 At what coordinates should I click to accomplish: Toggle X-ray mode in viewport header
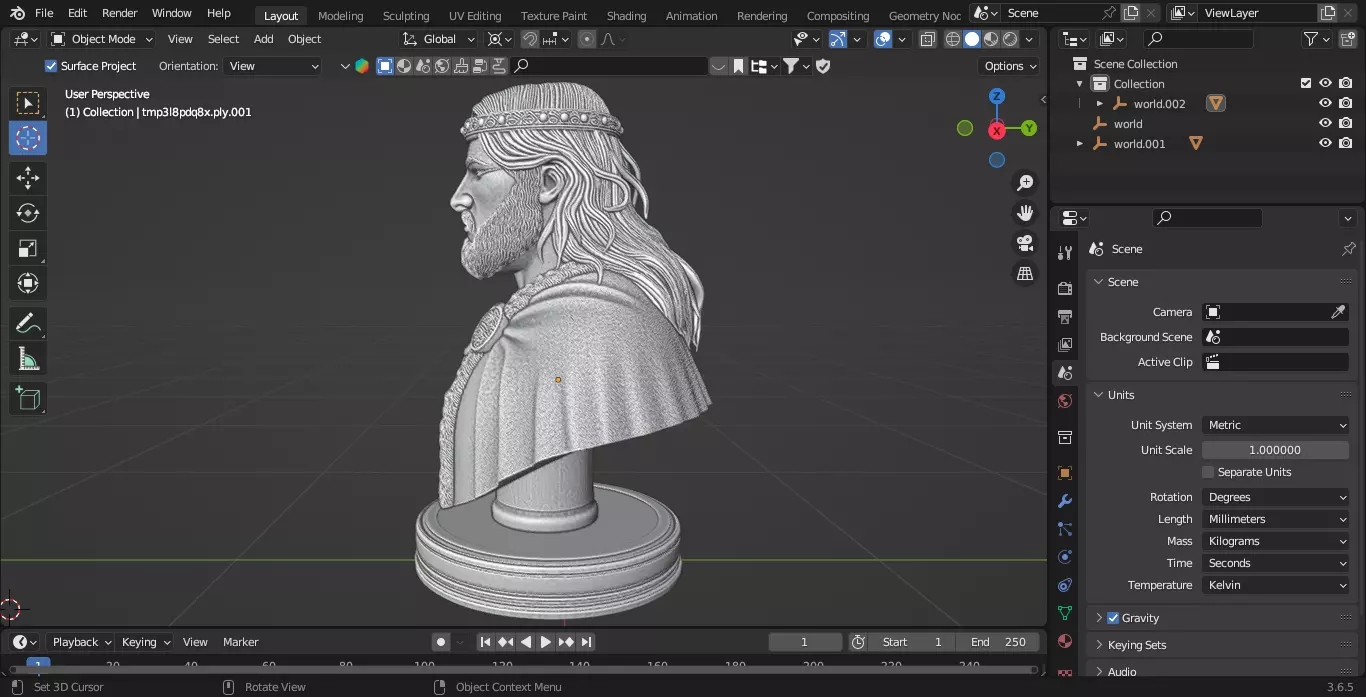[927, 39]
